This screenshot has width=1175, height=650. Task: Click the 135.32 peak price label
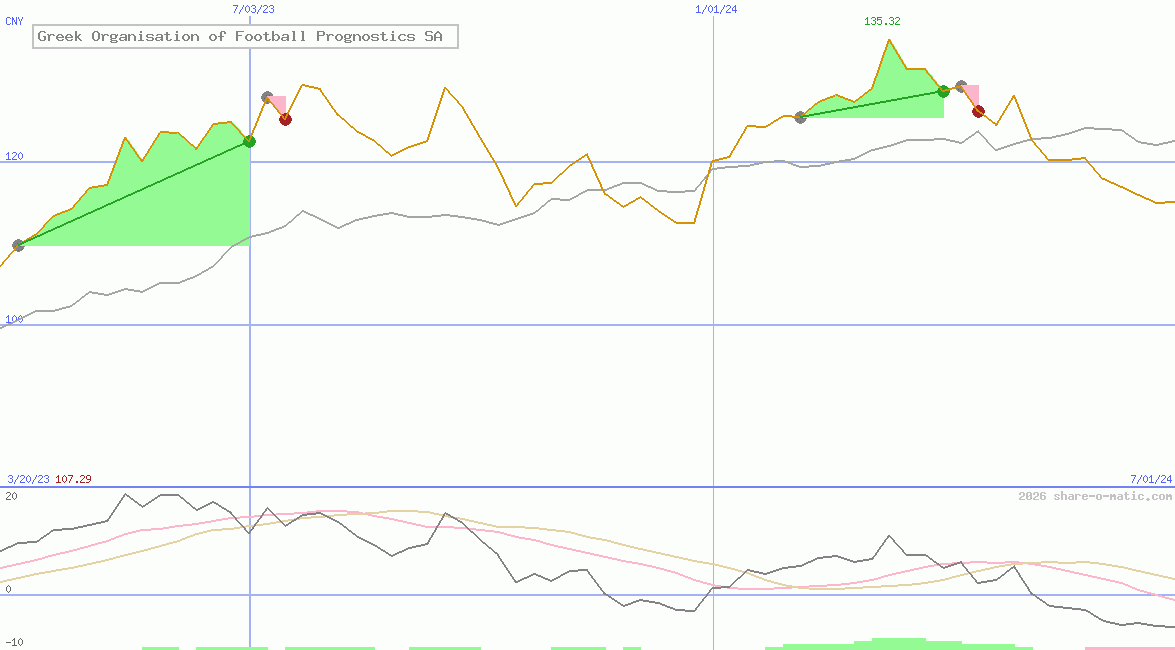pyautogui.click(x=882, y=21)
